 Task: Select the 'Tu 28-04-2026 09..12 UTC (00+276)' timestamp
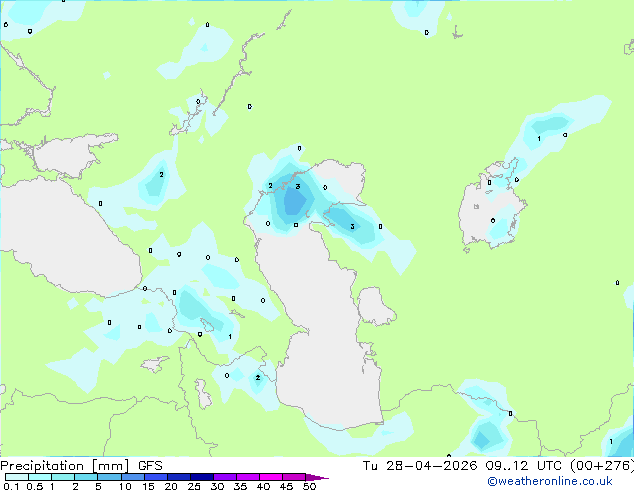[x=498, y=466]
